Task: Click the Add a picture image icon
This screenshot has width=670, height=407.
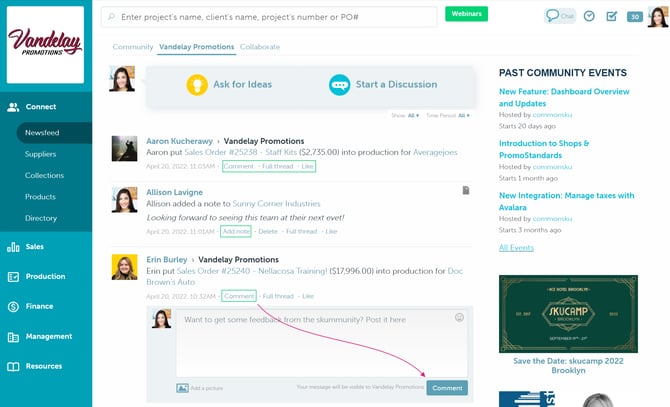Action: tap(182, 388)
